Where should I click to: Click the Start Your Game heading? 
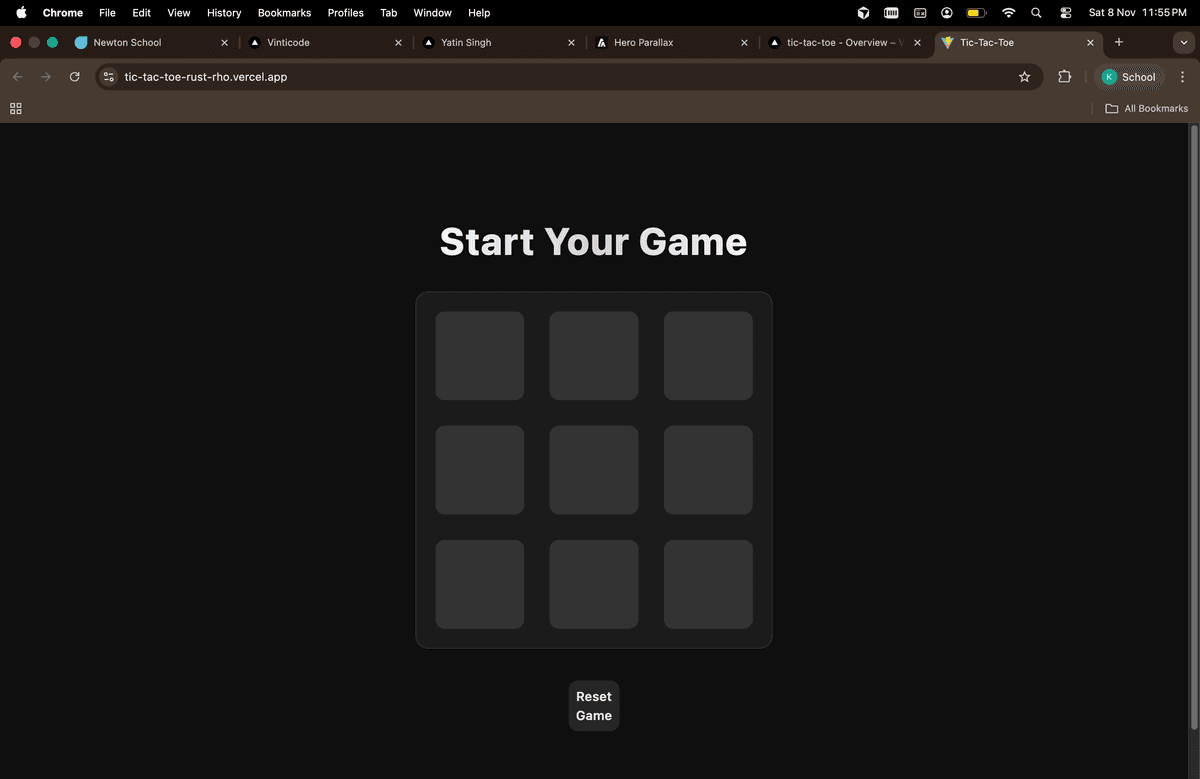click(x=594, y=242)
